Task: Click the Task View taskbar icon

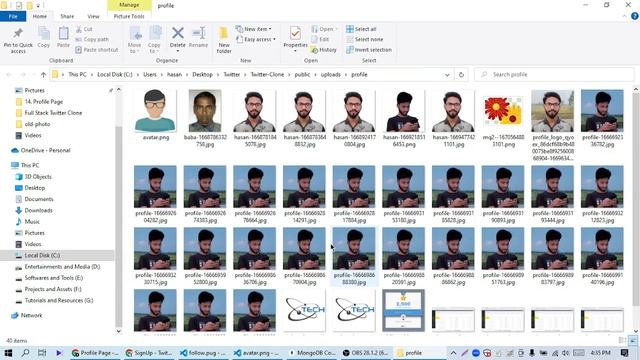Action: [42, 353]
